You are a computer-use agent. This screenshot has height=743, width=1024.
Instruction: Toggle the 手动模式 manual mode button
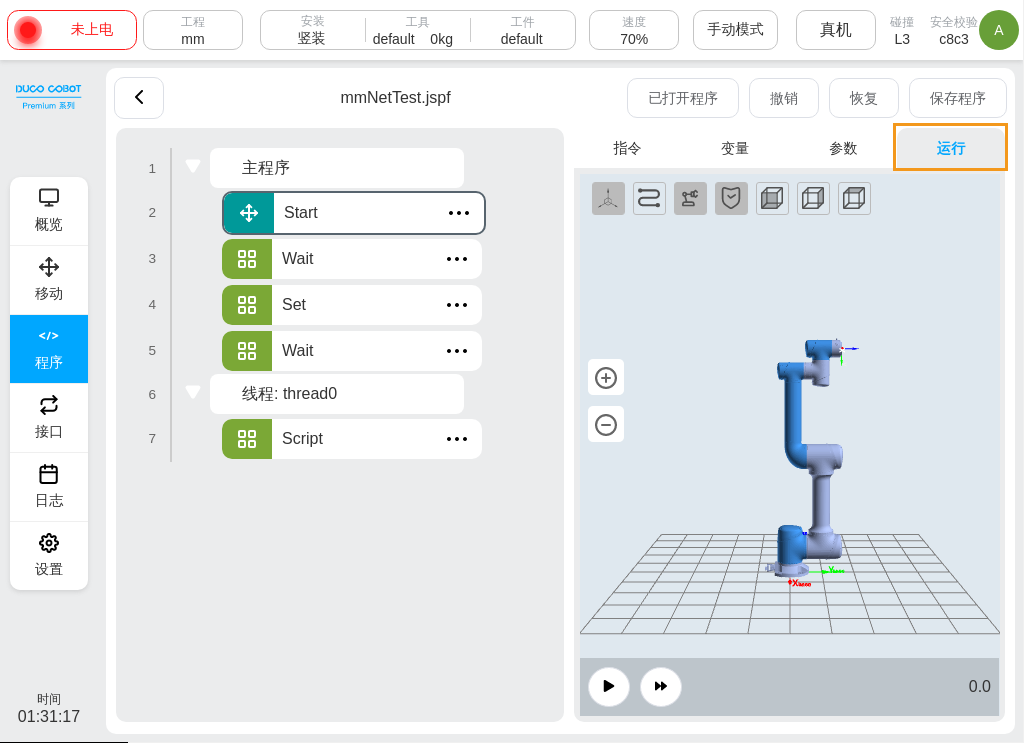[x=735, y=30]
